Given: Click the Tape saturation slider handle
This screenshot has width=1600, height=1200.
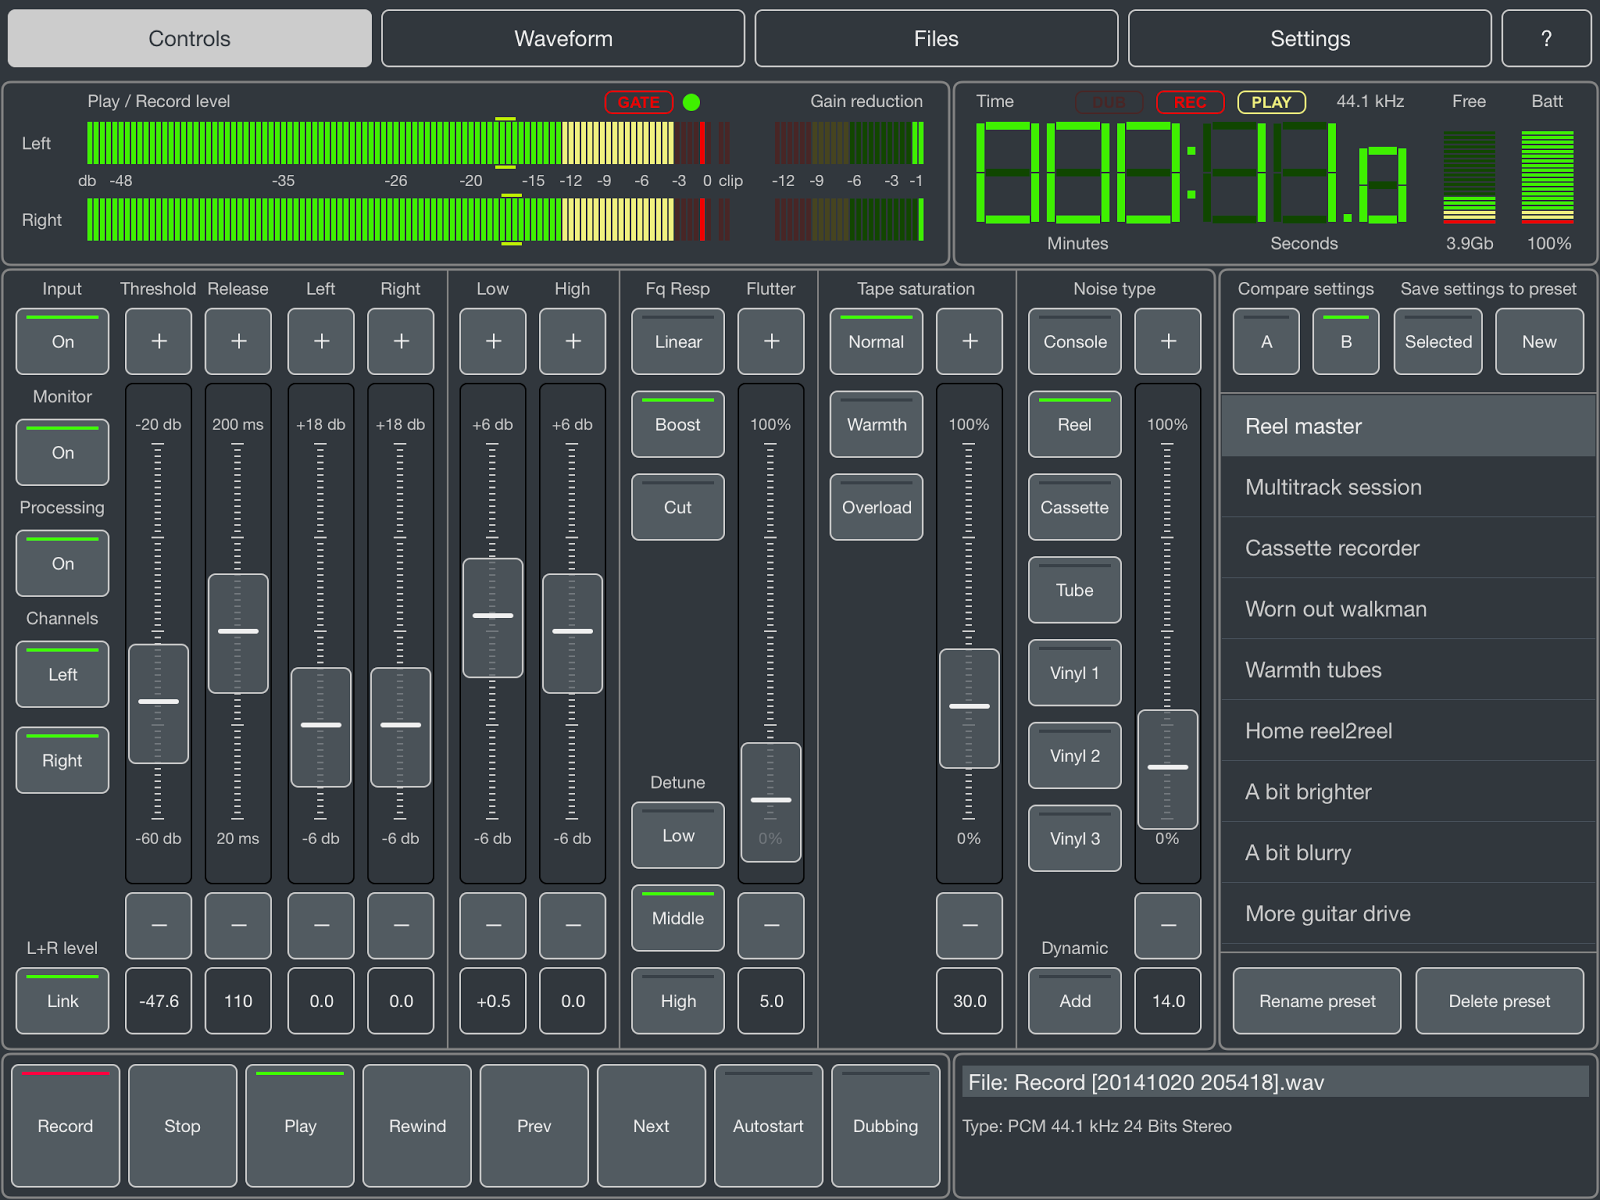Looking at the screenshot, I should click(x=970, y=708).
